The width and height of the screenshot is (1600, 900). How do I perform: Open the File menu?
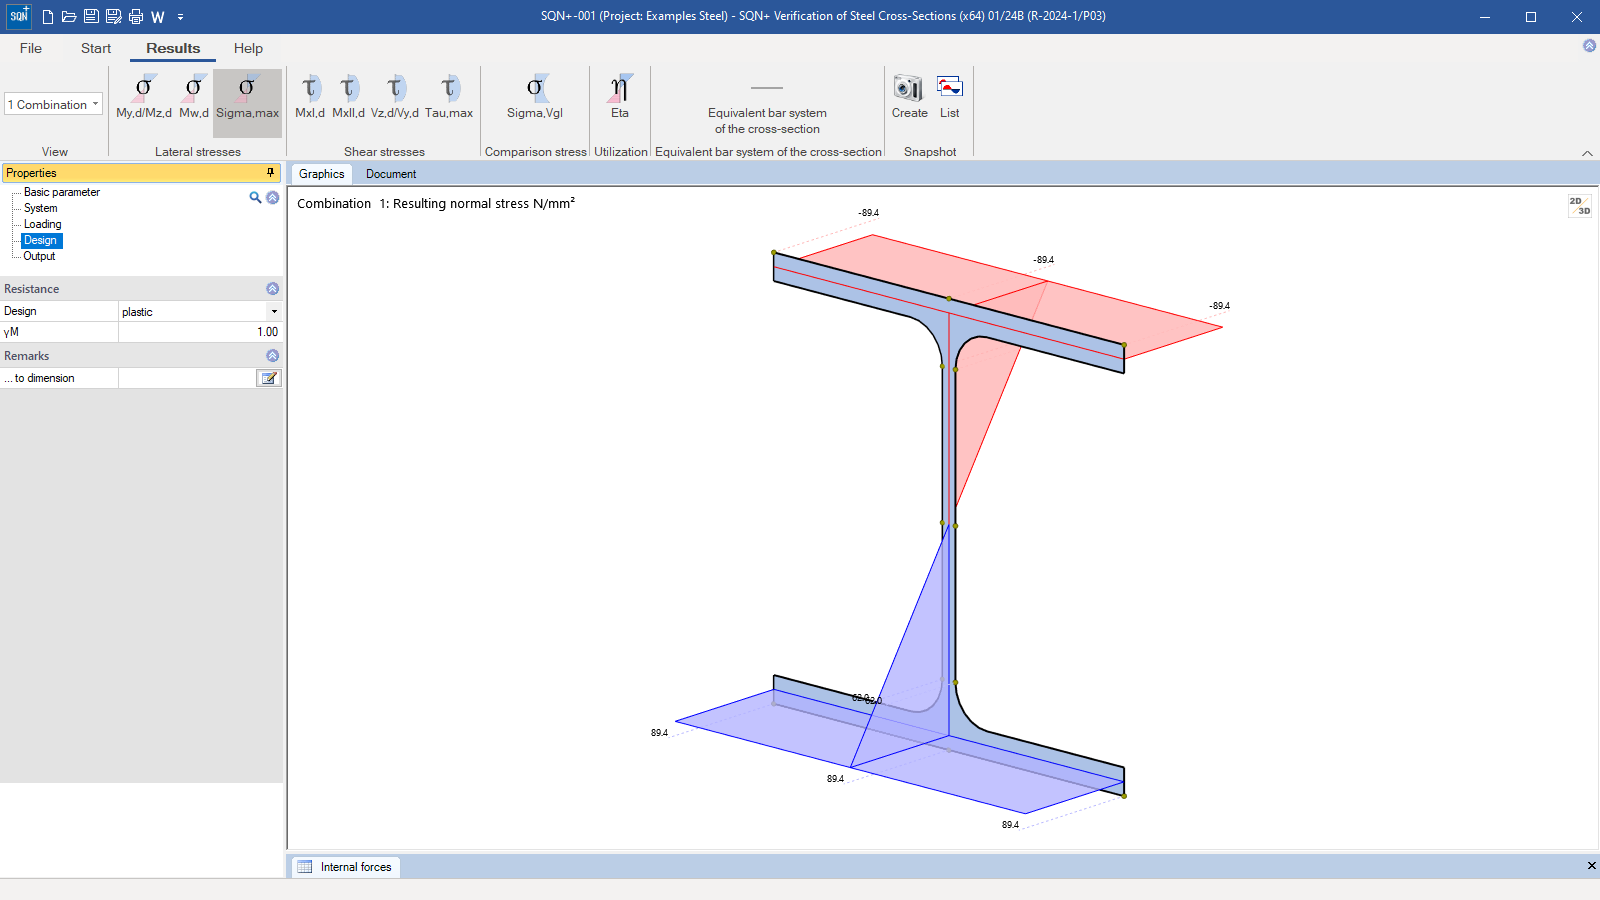tap(31, 48)
